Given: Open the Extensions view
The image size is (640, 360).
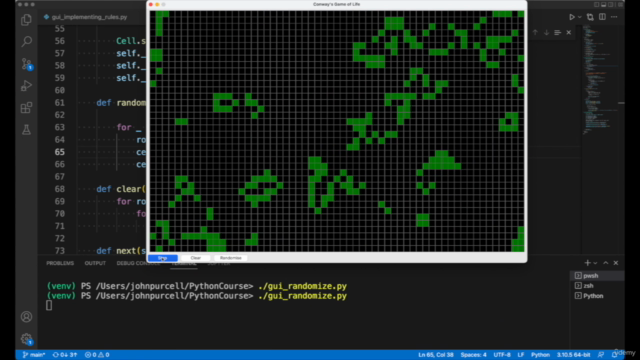Looking at the screenshot, I should coord(27,108).
